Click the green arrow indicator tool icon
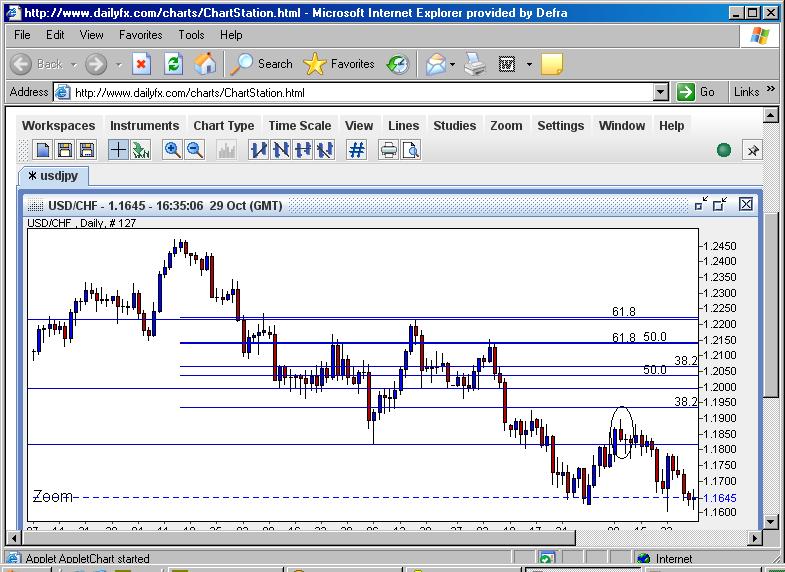This screenshot has width=785, height=572. click(x=141, y=150)
